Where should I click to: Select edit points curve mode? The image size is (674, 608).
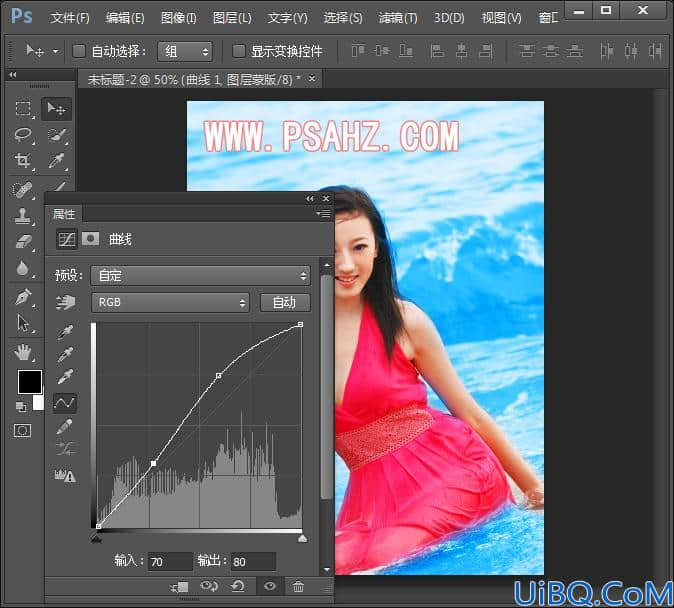point(65,403)
